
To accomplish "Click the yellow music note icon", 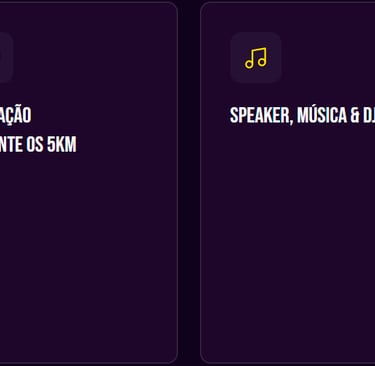I will tap(256, 58).
